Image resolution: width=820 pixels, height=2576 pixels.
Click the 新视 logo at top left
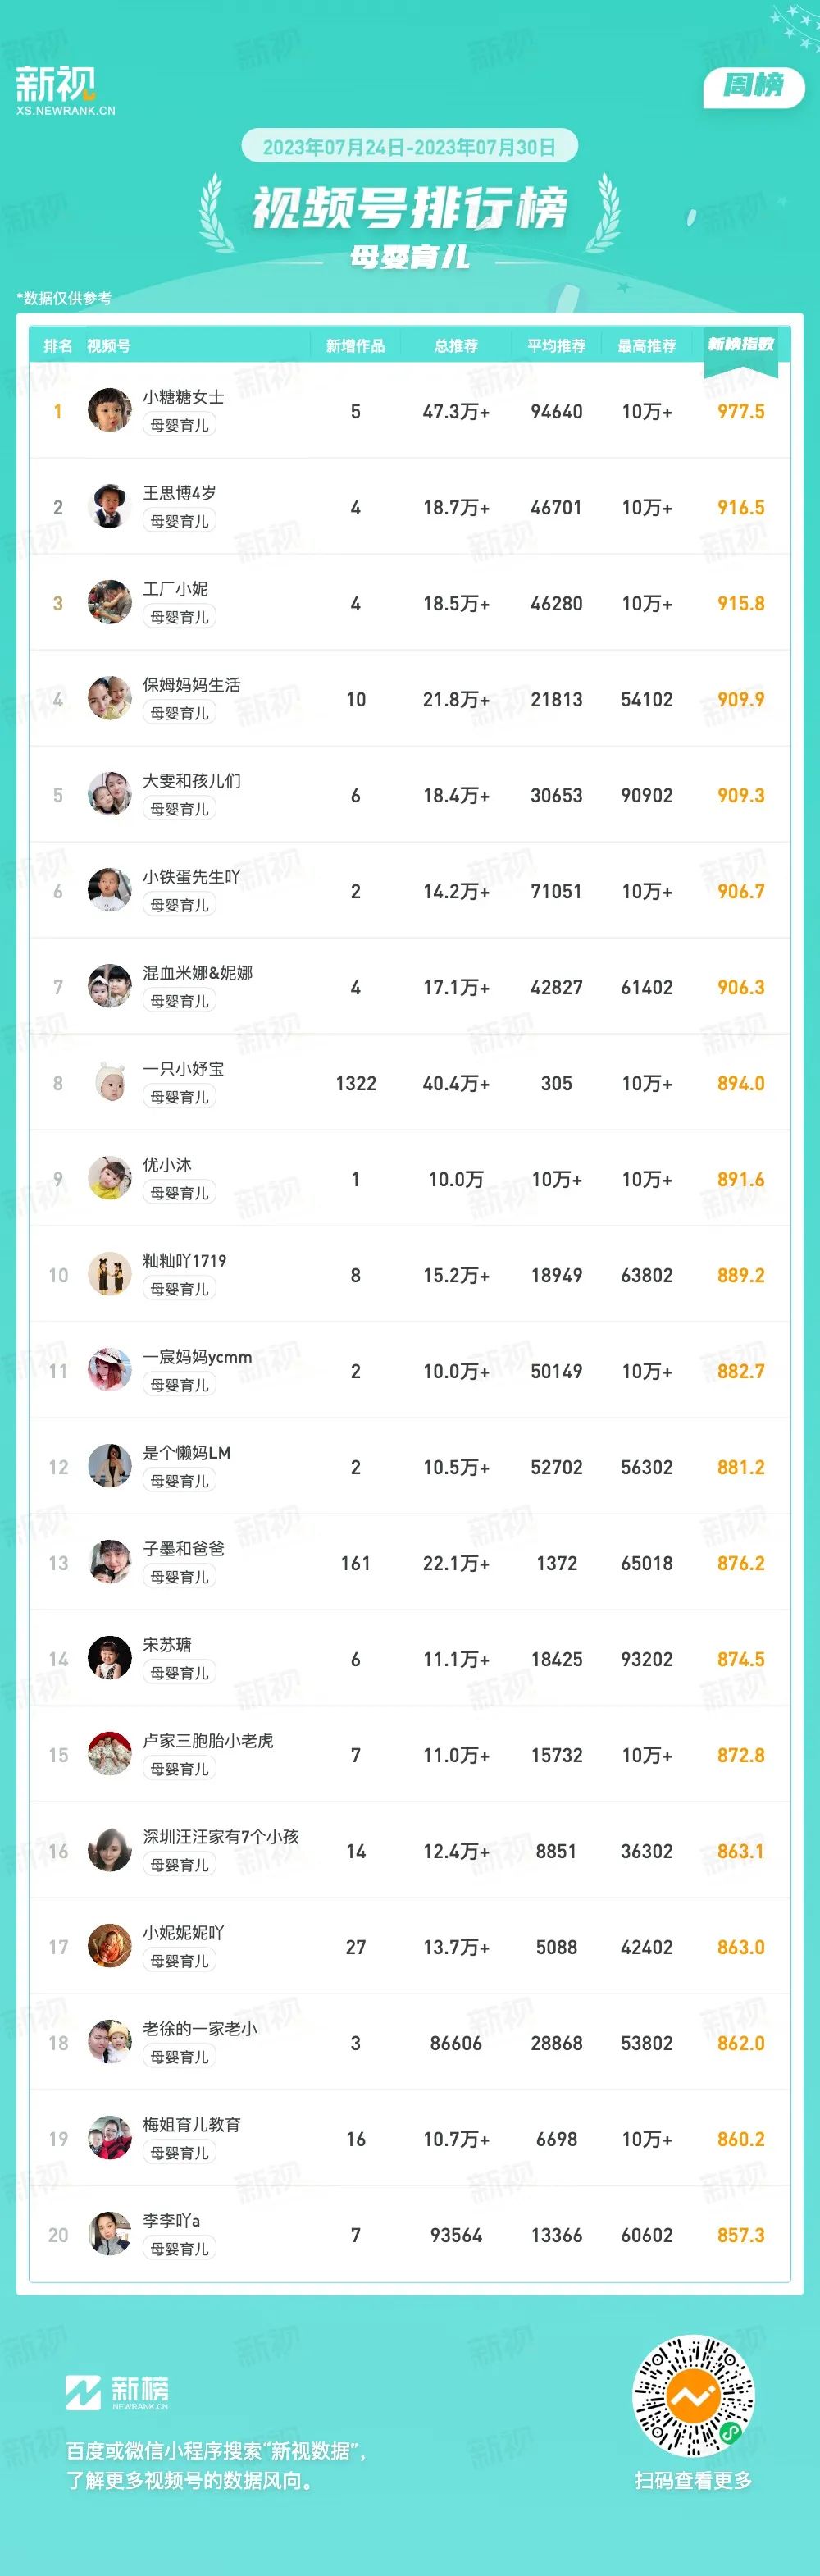pos(65,91)
